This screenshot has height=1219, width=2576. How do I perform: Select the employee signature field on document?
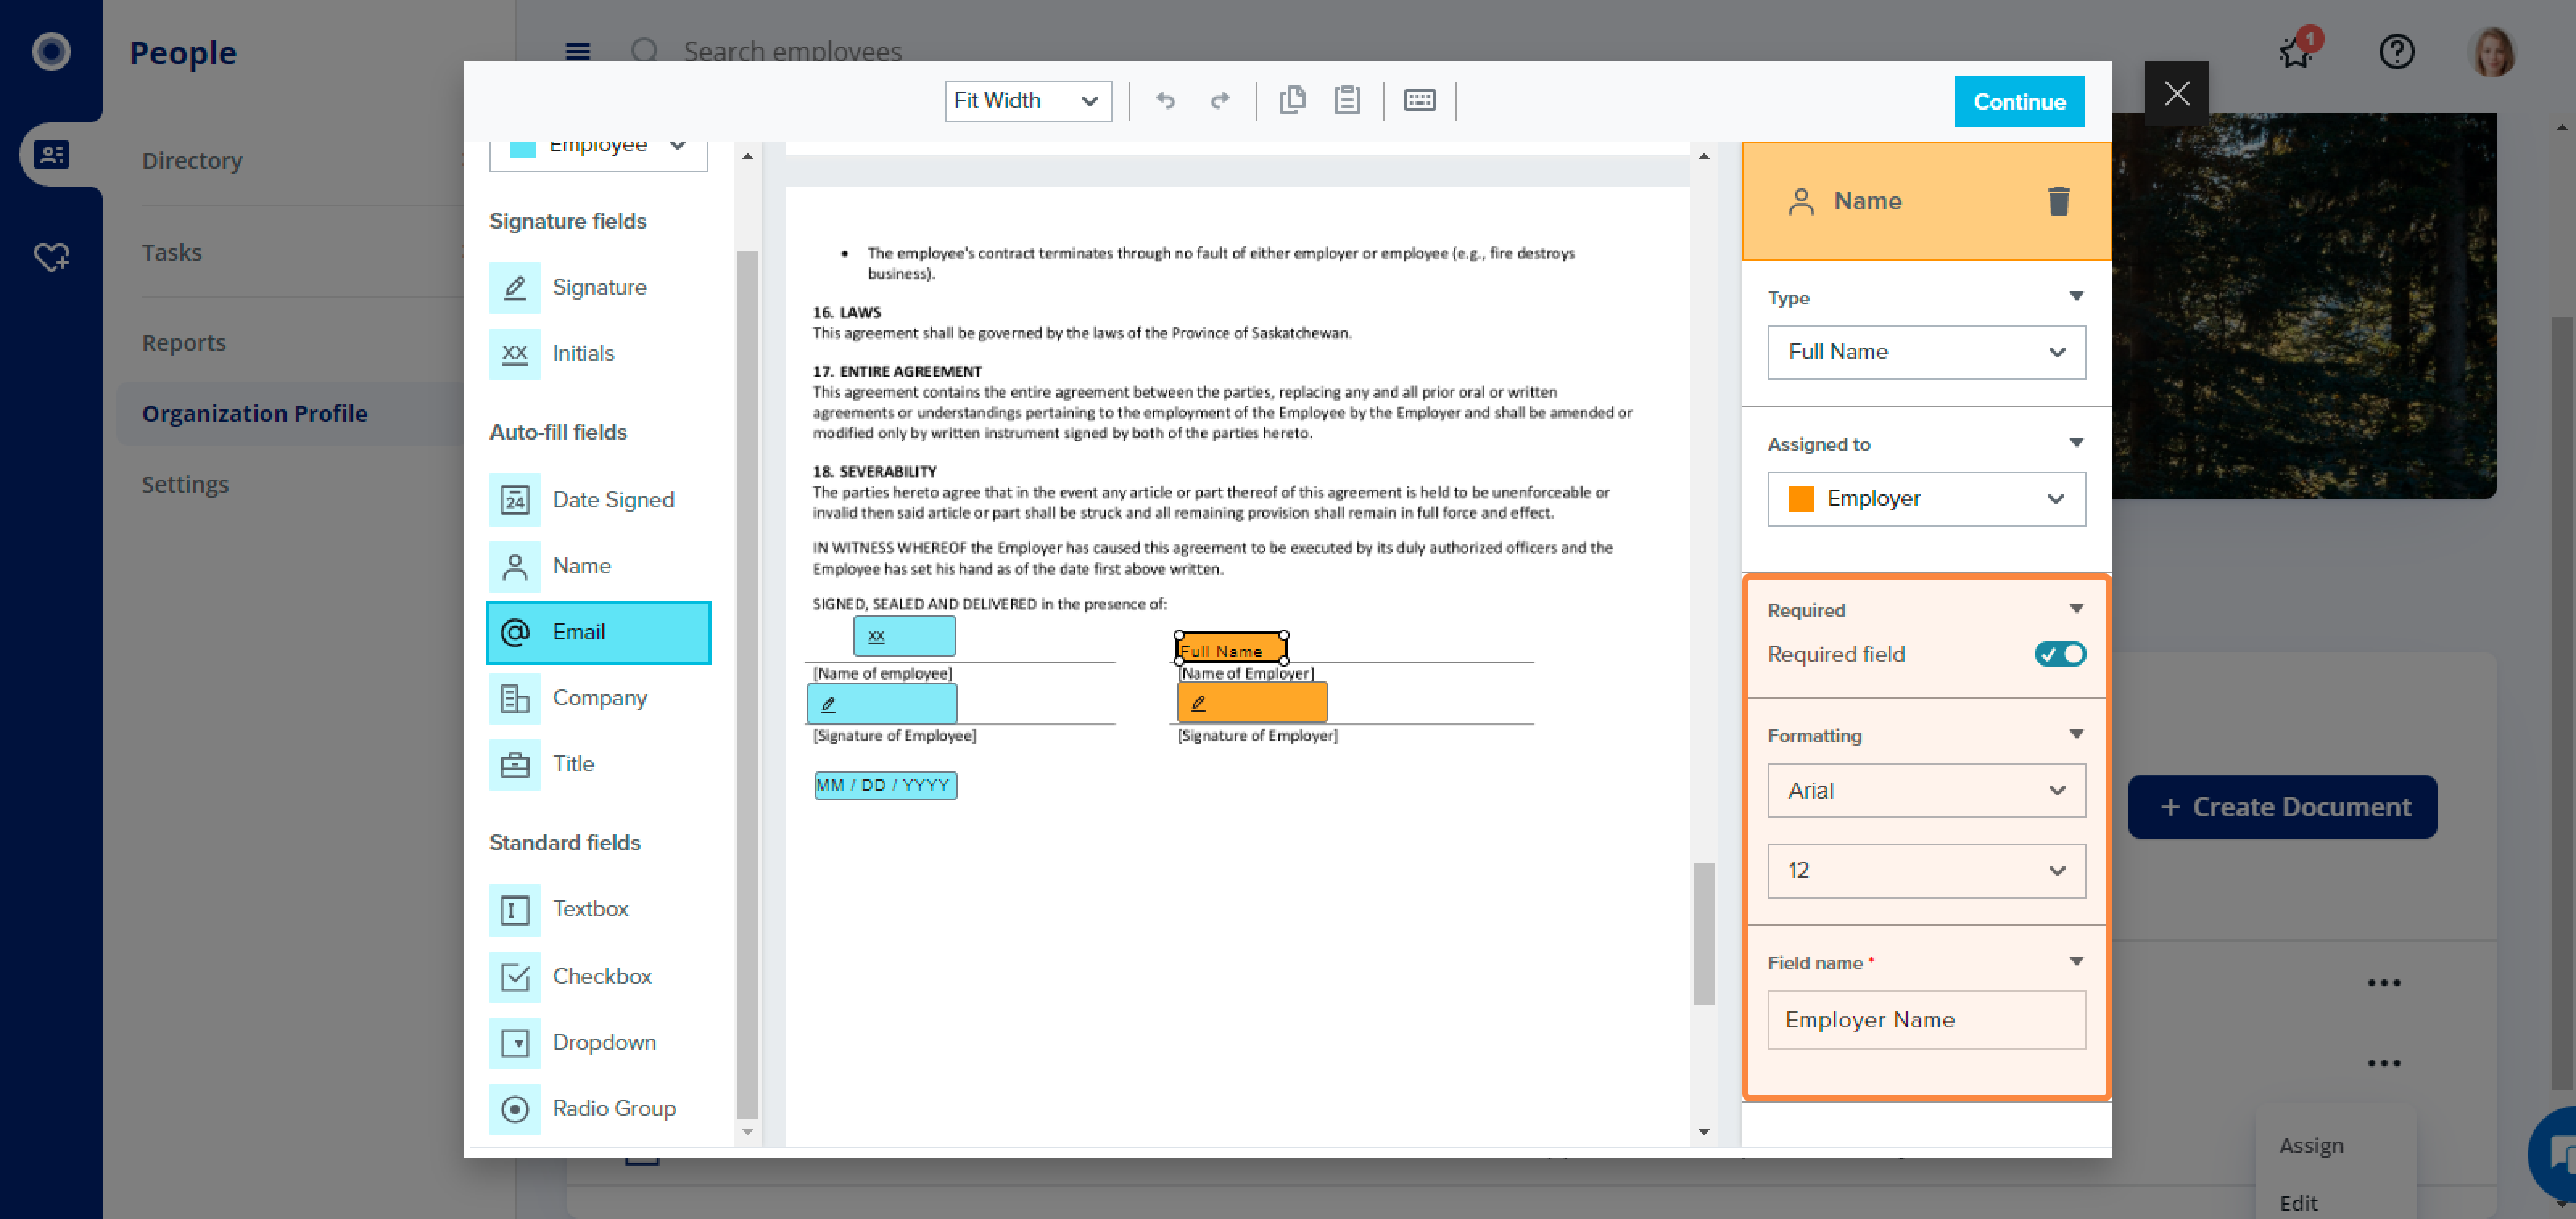pyautogui.click(x=882, y=704)
